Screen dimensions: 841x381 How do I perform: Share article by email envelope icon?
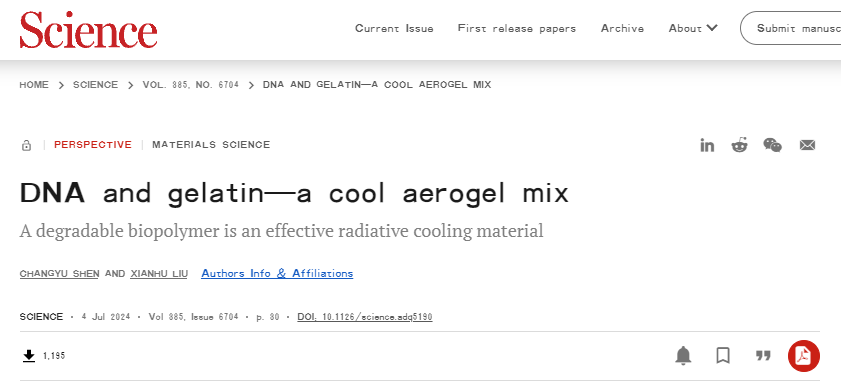point(807,145)
